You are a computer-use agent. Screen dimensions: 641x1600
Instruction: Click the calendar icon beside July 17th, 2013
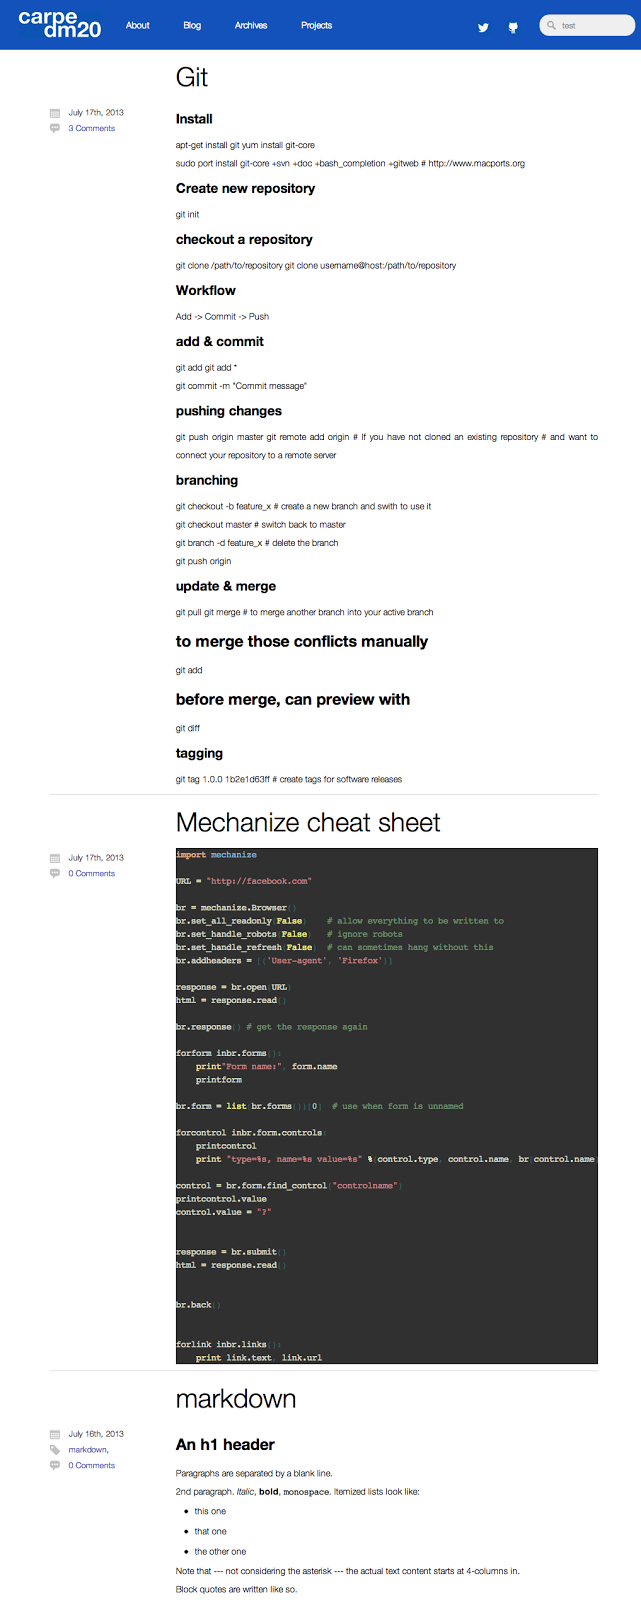click(54, 112)
